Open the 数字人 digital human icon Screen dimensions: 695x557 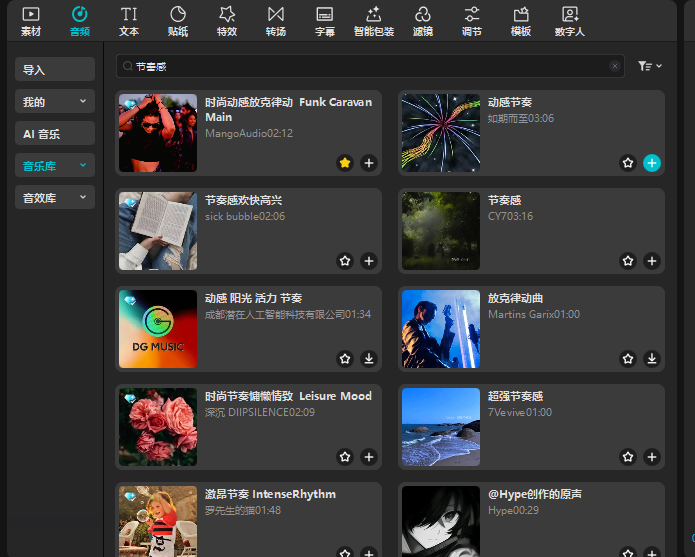click(570, 20)
